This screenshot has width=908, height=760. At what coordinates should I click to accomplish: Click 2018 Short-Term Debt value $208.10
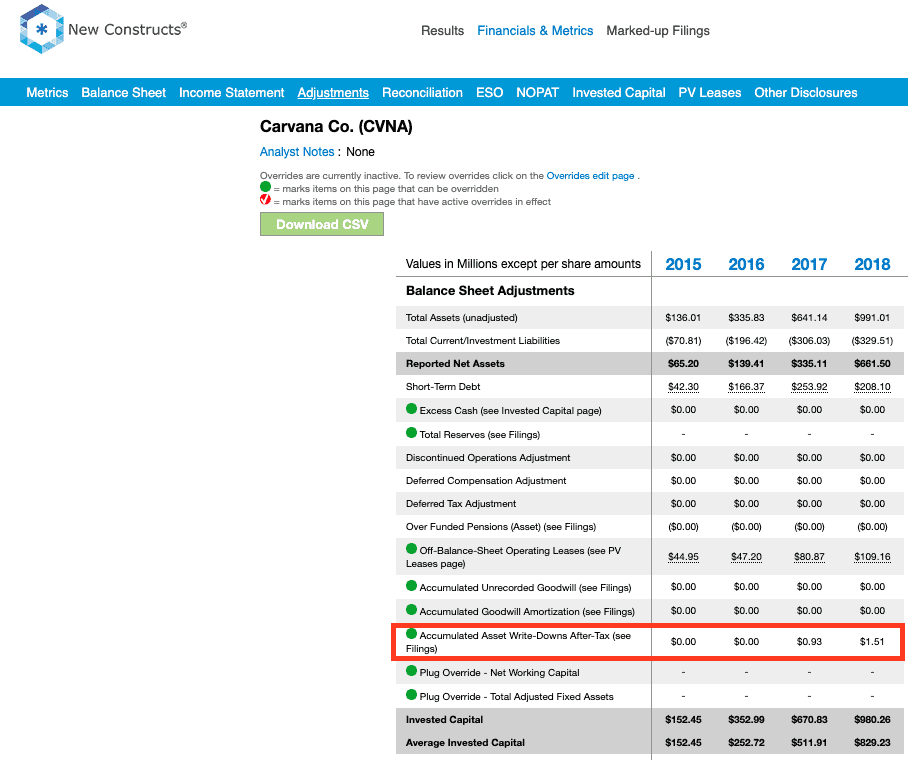tap(872, 387)
